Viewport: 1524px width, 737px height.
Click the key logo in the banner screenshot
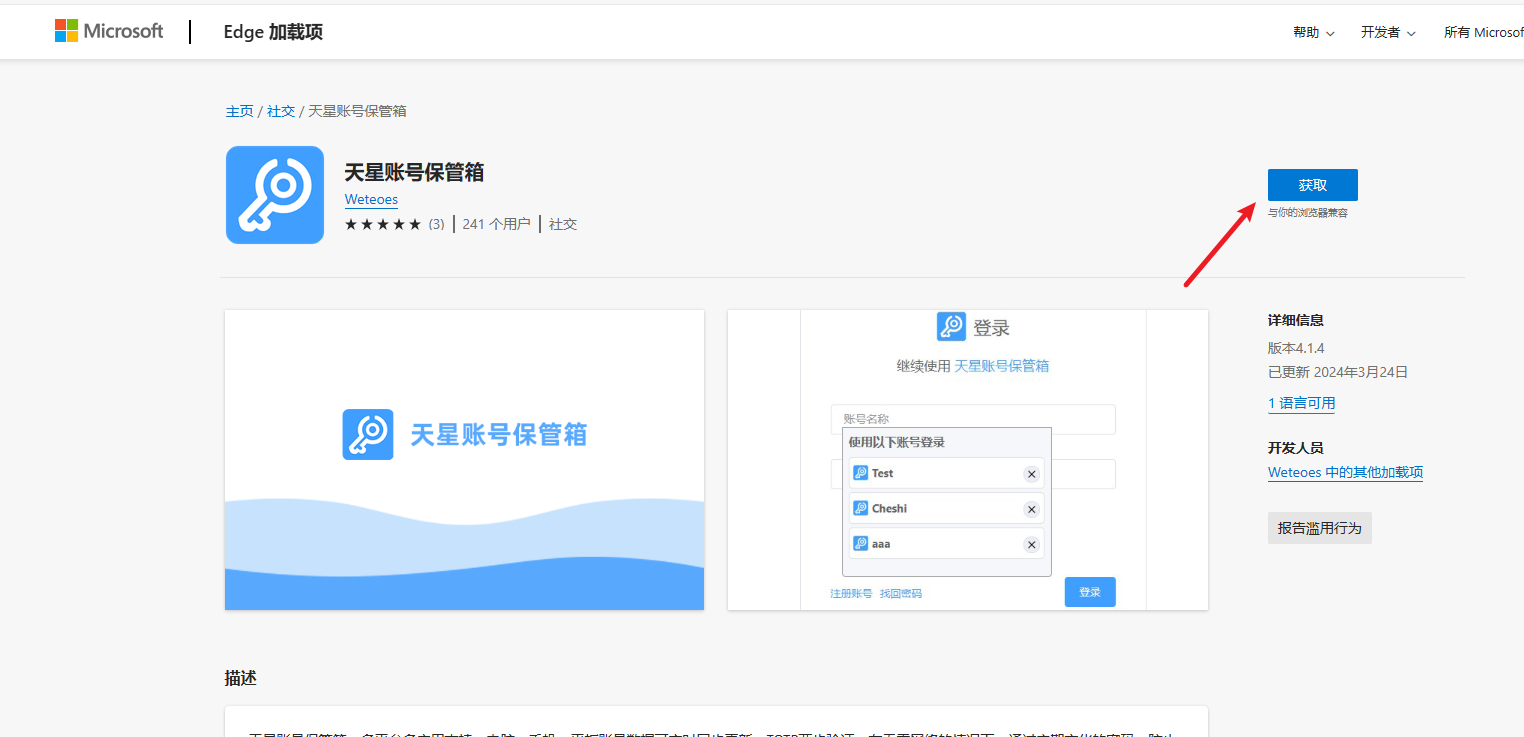[368, 434]
